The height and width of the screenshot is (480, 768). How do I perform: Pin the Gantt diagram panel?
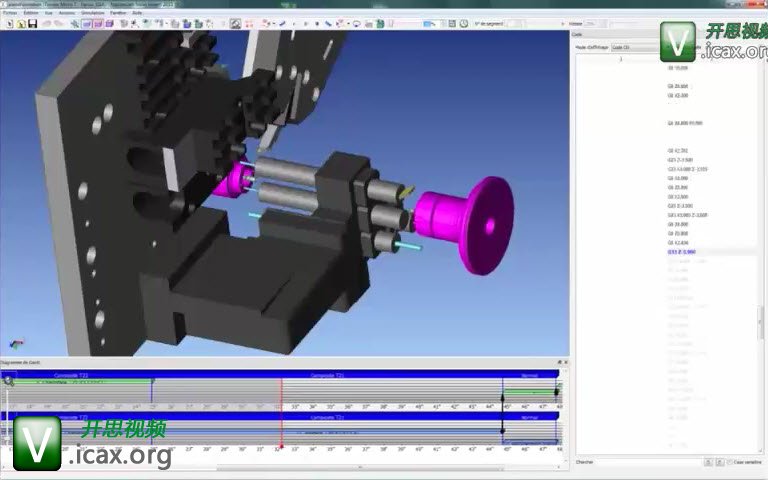tap(559, 362)
